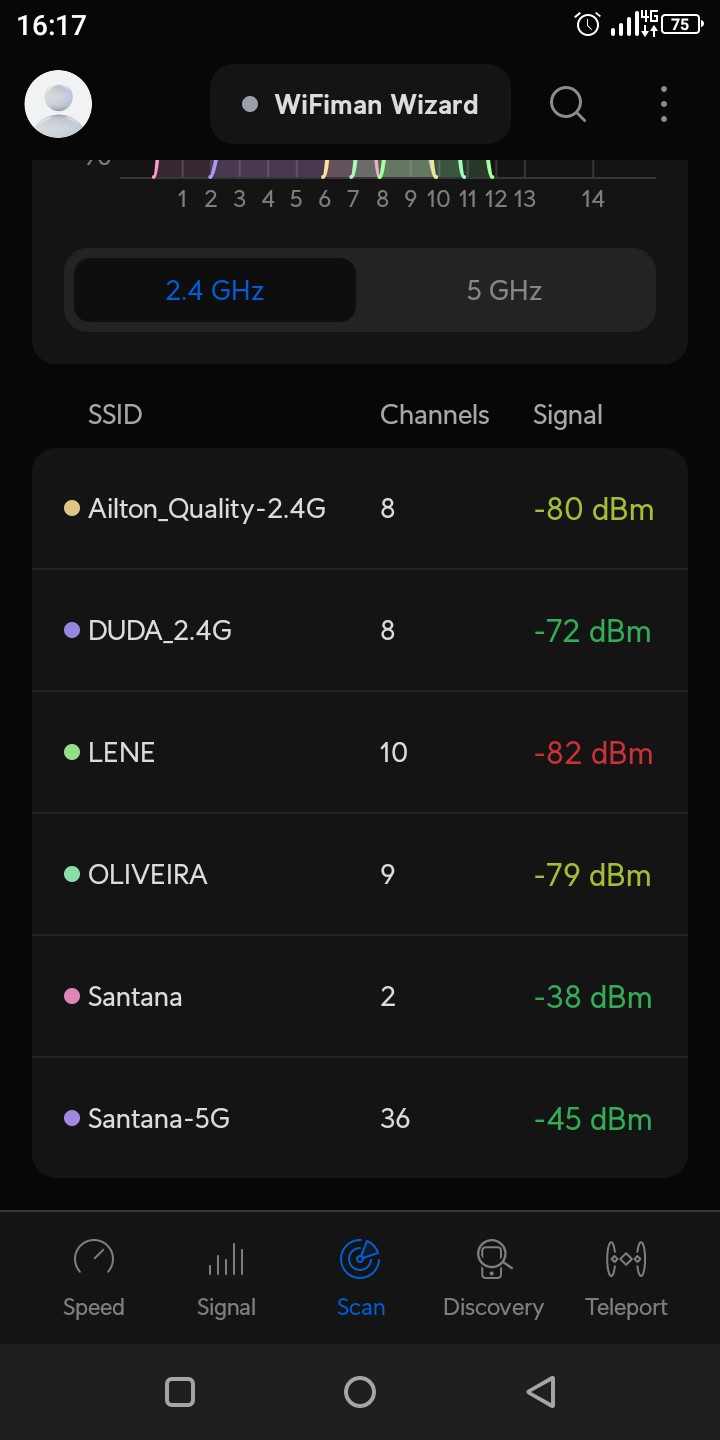The image size is (720, 1440).
Task: Open the WiFiman Wizard device selector
Action: pyautogui.click(x=360, y=105)
